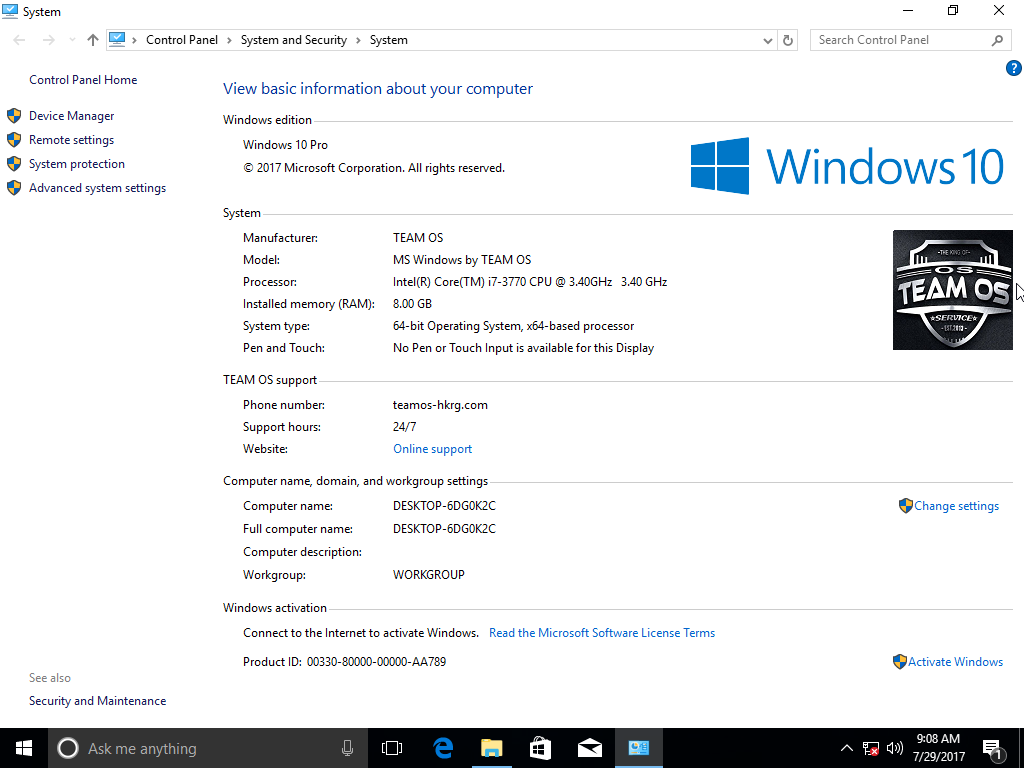Screen dimensions: 1024x768
Task: Click the Cortana microphone icon
Action: click(x=347, y=748)
